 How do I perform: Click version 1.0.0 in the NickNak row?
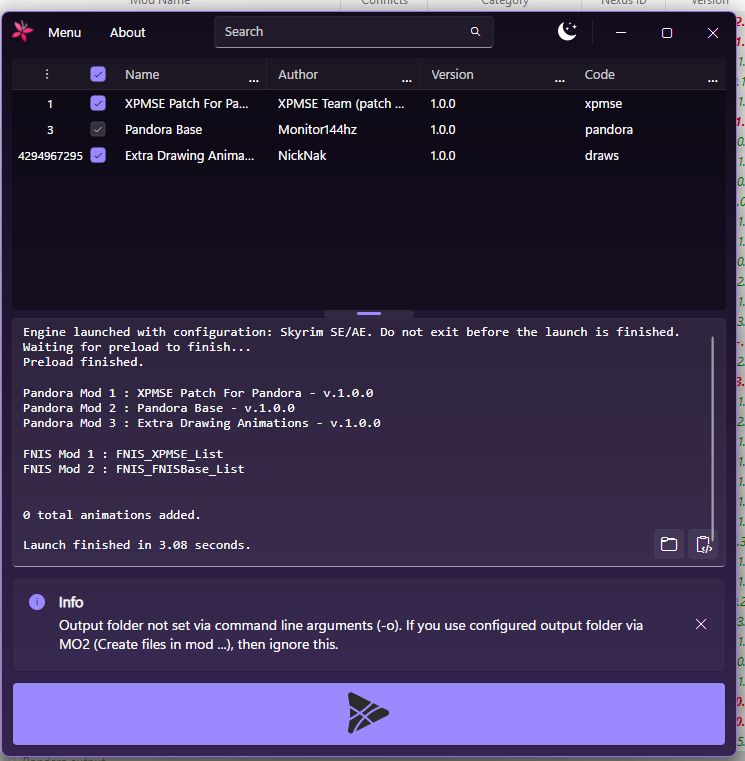443,155
